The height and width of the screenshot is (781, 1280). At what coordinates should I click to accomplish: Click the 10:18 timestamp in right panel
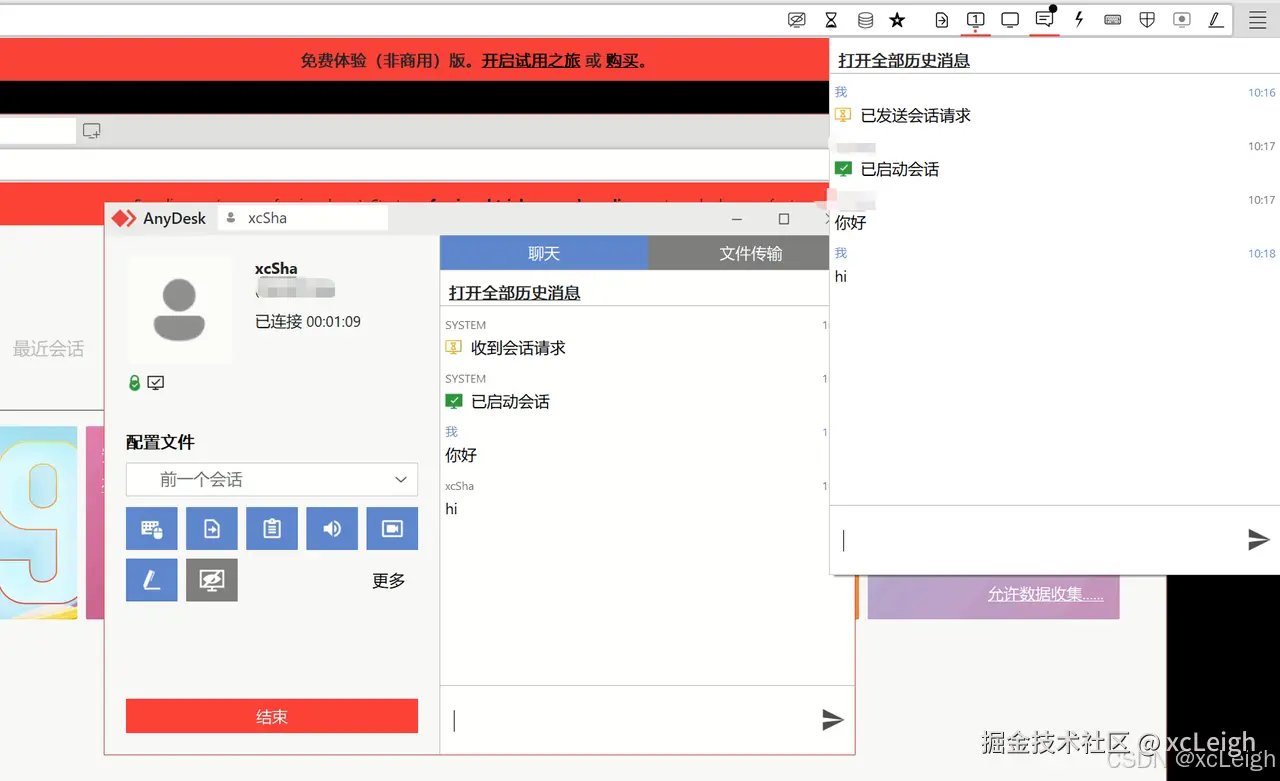click(1261, 254)
